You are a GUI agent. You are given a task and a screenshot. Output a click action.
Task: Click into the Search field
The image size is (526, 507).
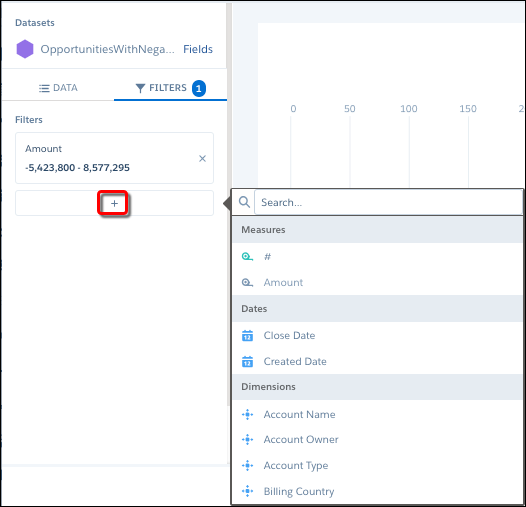(388, 202)
